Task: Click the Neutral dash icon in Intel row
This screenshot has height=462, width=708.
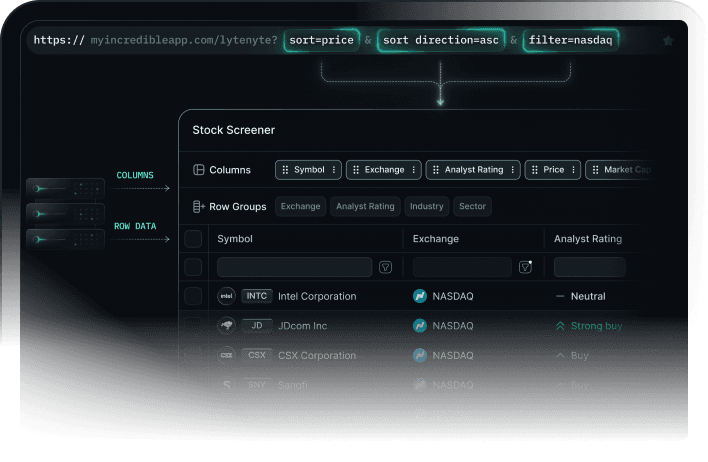Action: (560, 296)
